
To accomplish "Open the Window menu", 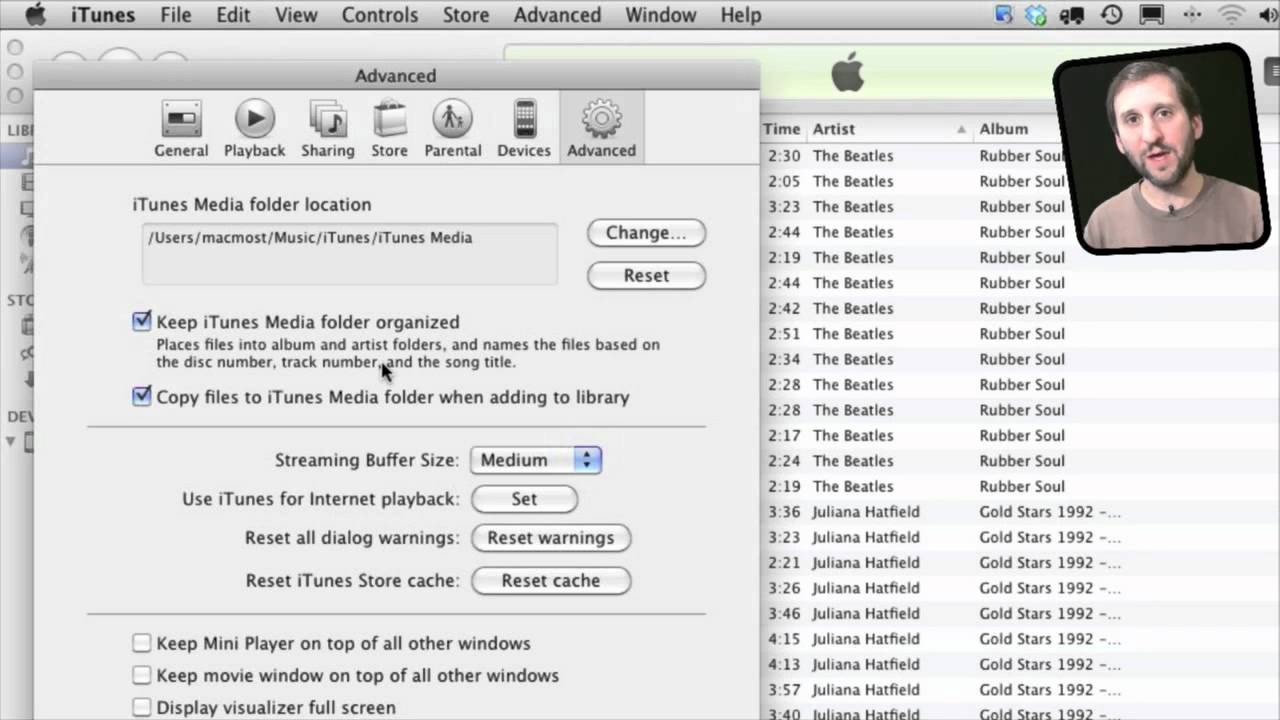I will [660, 15].
